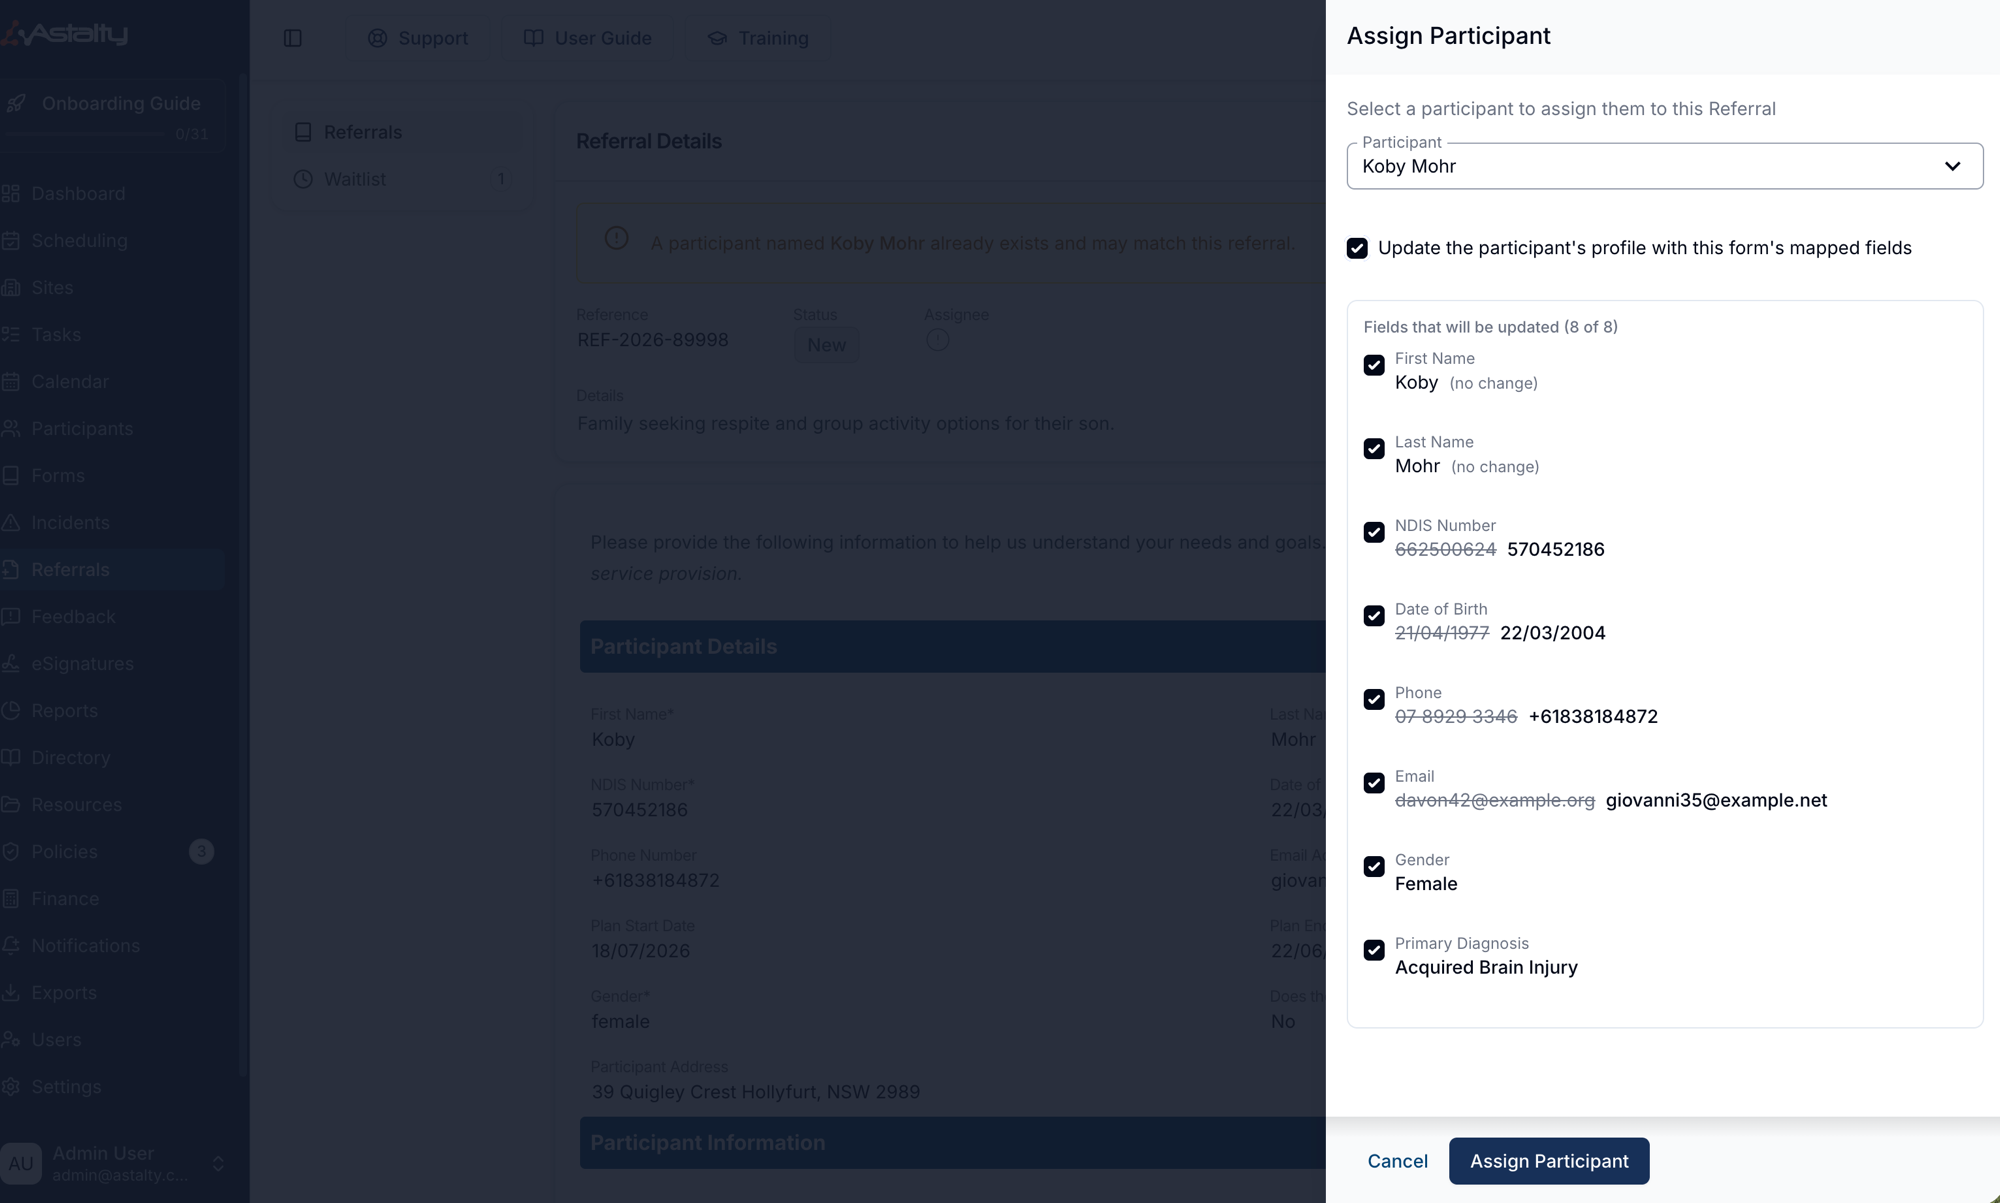This screenshot has height=1203, width=2000.
Task: Click the Waitlist clock icon
Action: [303, 179]
